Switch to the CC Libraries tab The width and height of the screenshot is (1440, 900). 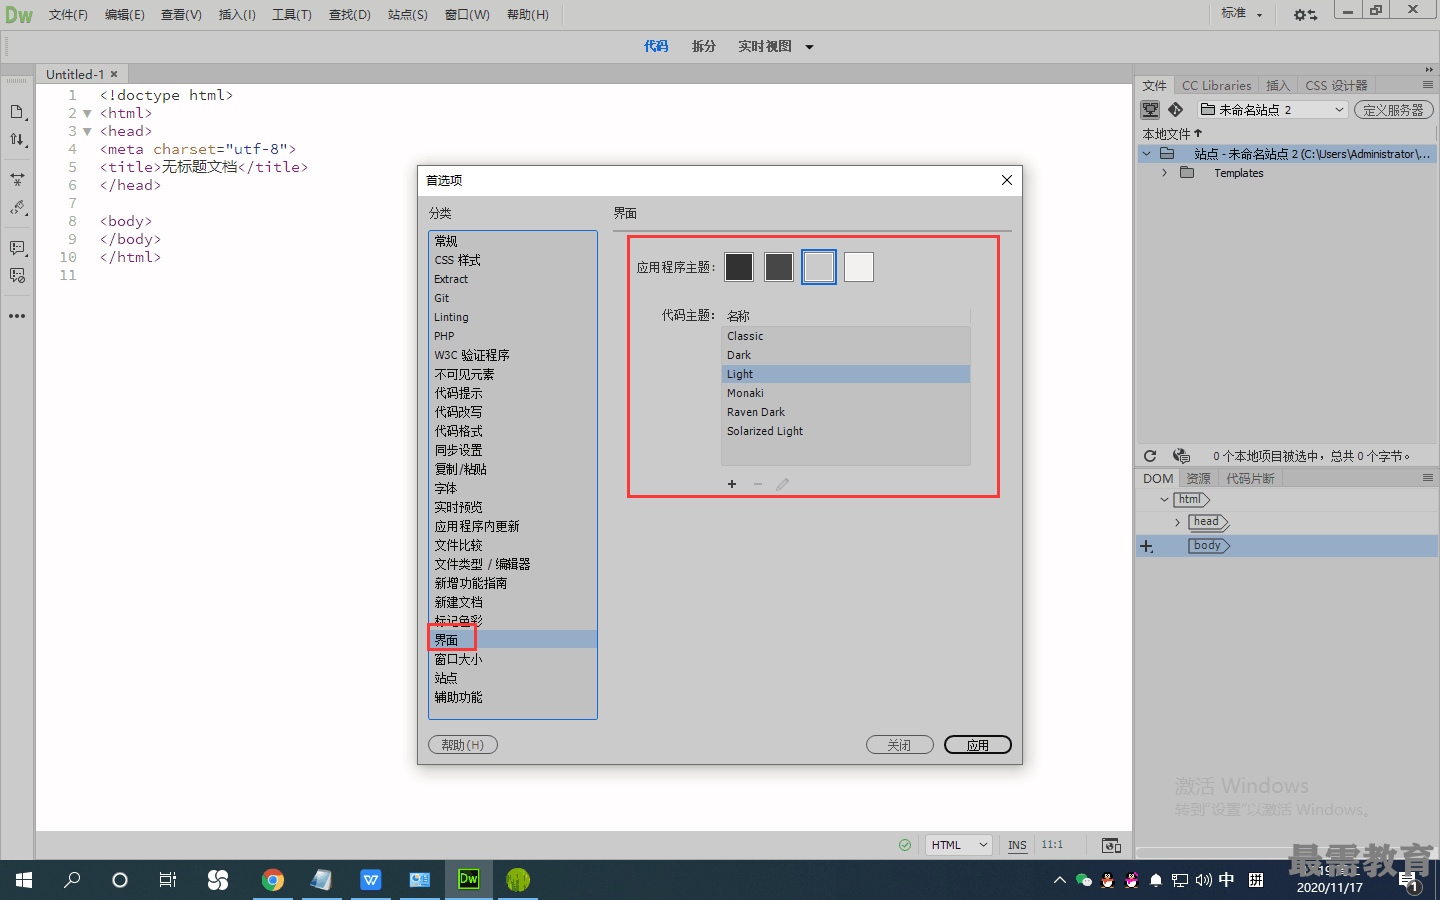point(1216,86)
